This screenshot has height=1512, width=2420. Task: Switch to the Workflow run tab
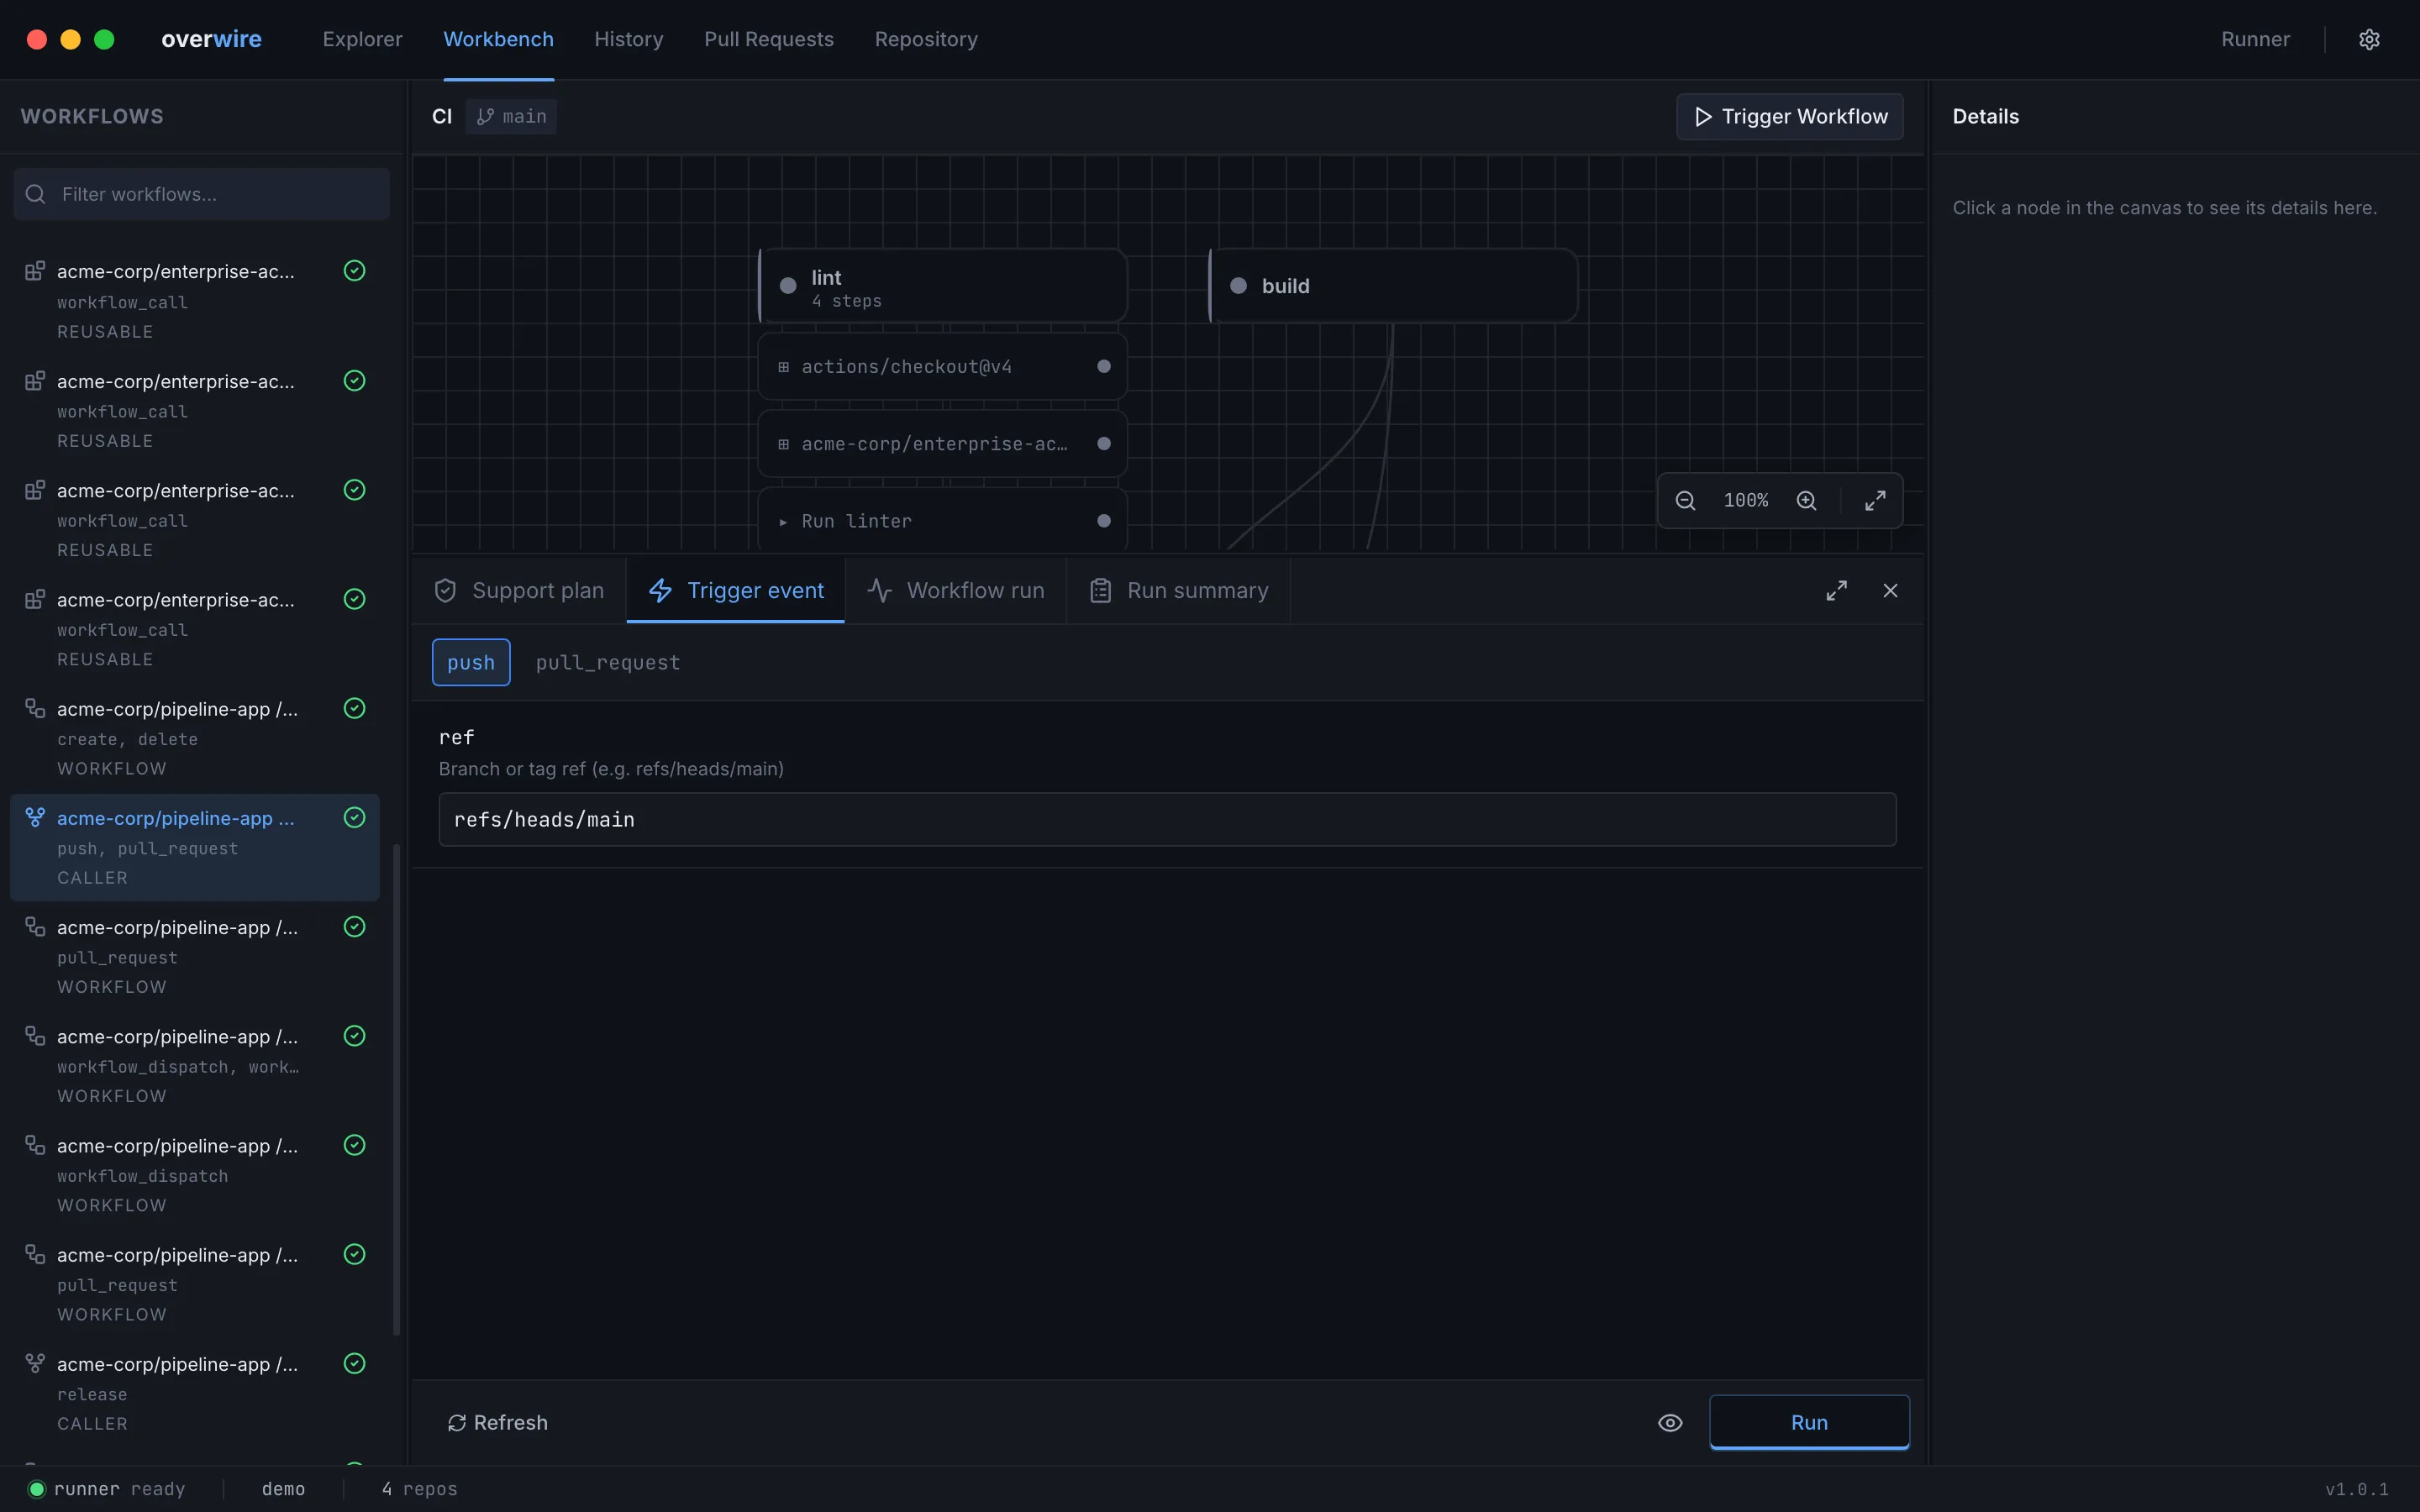point(956,591)
